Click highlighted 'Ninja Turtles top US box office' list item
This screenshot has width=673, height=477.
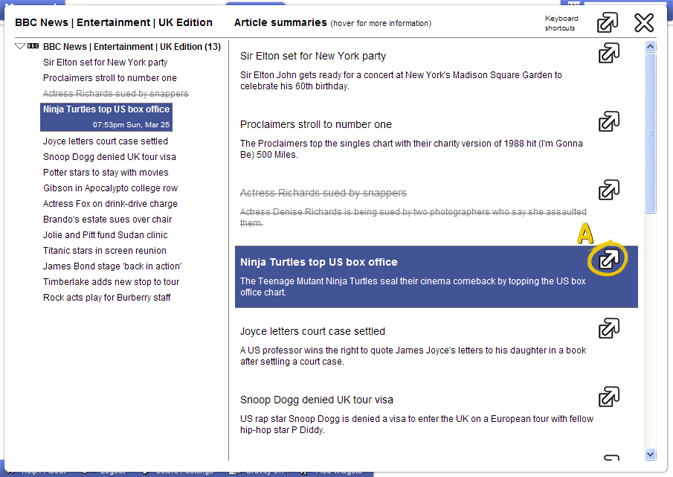[x=106, y=117]
